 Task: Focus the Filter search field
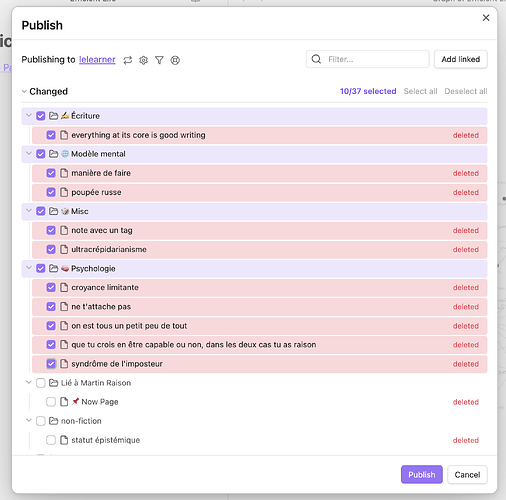(x=368, y=59)
